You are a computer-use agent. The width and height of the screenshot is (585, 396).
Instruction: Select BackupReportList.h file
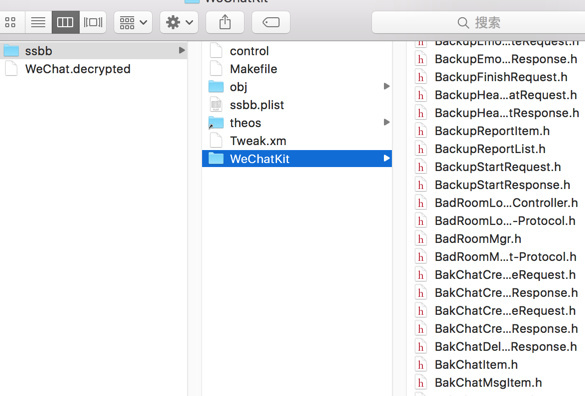[x=490, y=149]
